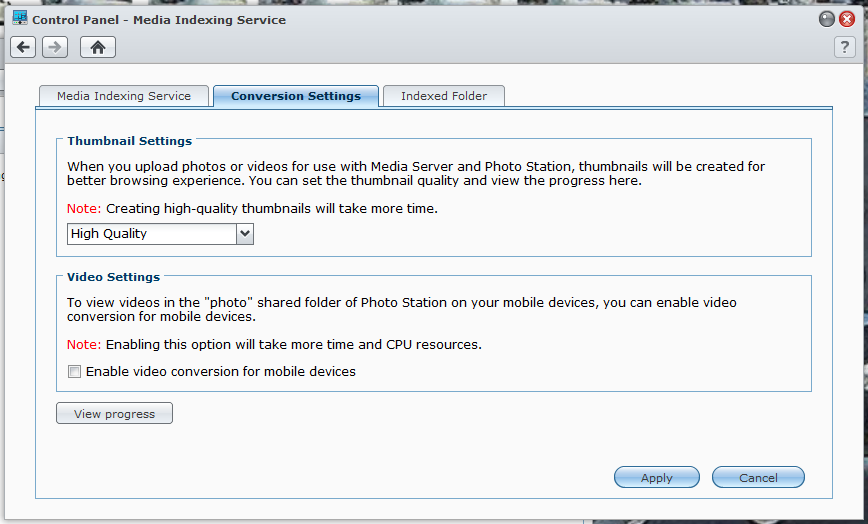This screenshot has height=524, width=868.
Task: Expand the thumbnail quality dropdown arrow
Action: coord(245,234)
